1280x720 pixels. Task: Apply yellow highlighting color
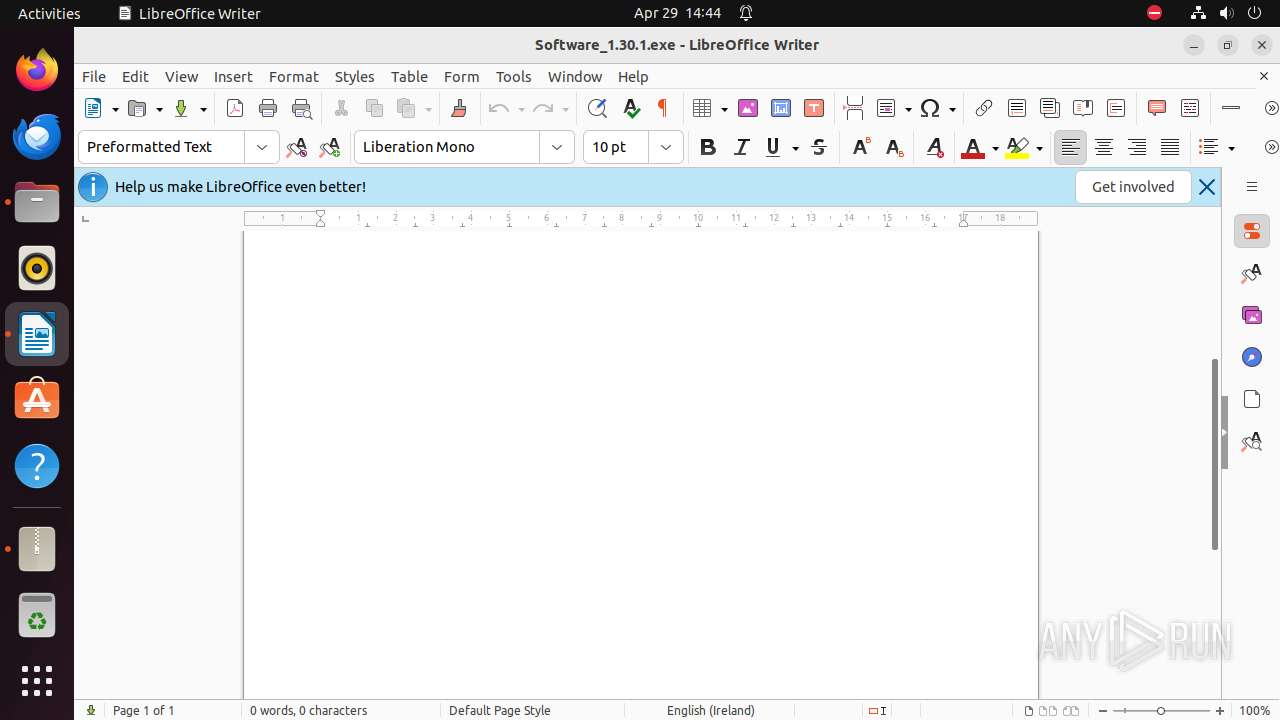point(1017,148)
